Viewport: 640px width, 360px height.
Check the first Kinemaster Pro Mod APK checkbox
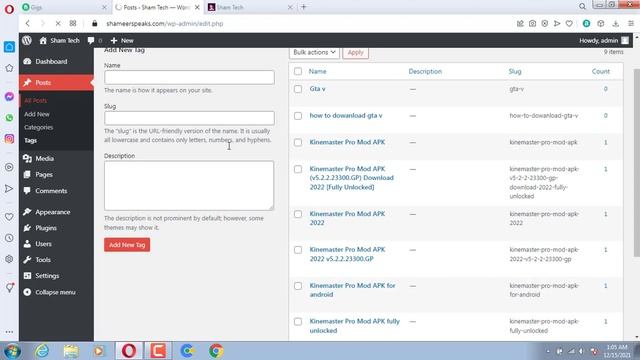point(298,142)
